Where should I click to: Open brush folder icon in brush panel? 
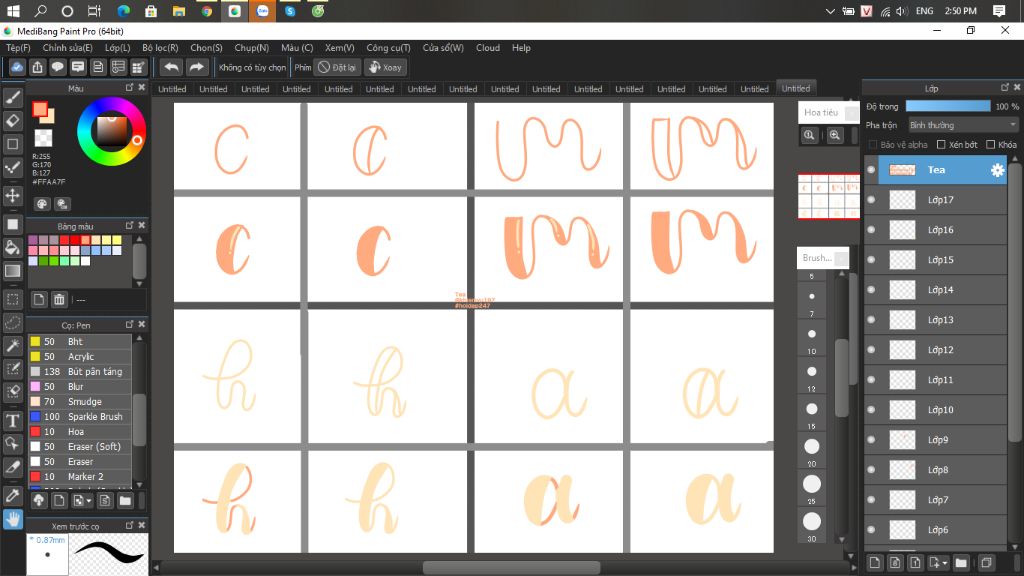(x=125, y=501)
